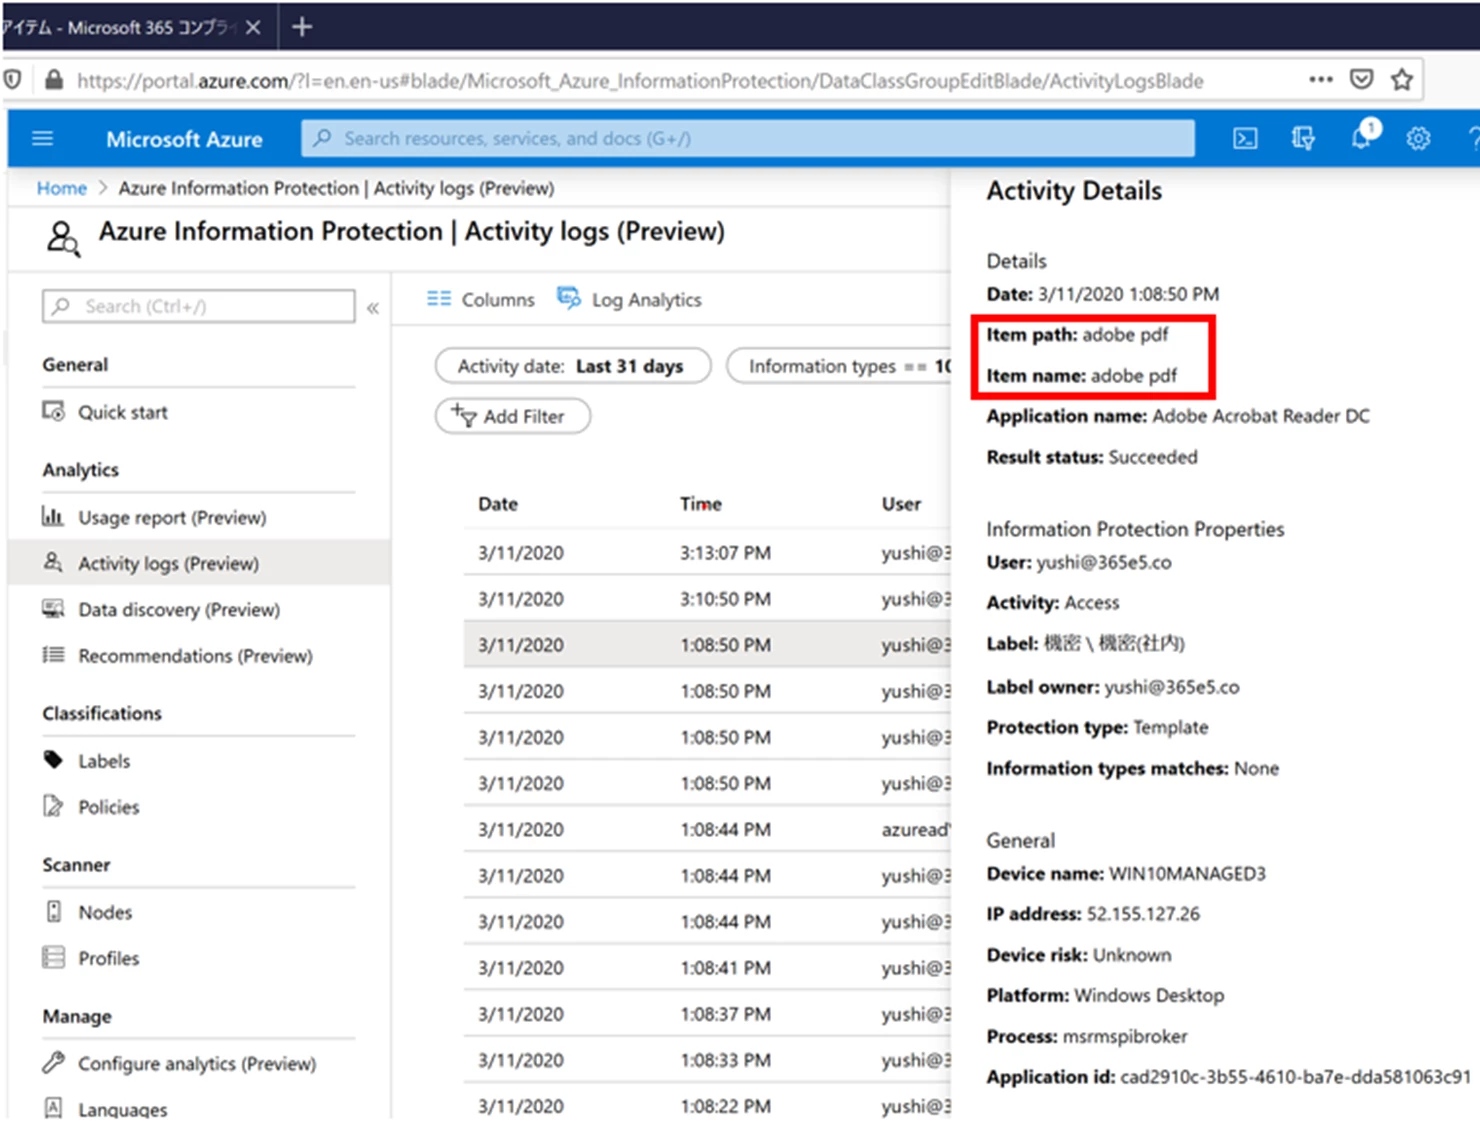Click the Columns button
The height and width of the screenshot is (1134, 1480).
pyautogui.click(x=481, y=299)
